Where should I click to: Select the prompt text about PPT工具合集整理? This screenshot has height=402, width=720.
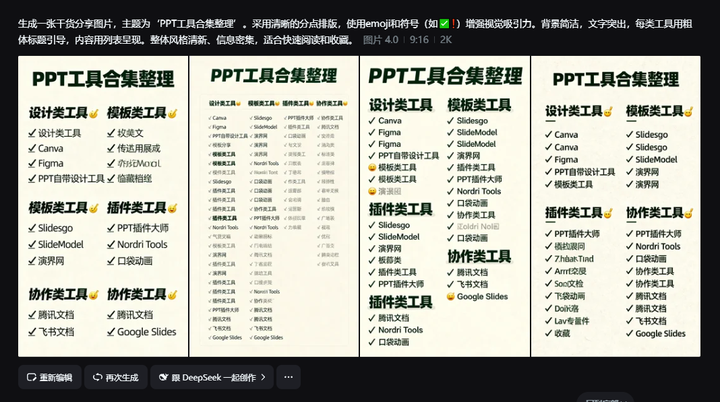click(x=354, y=32)
